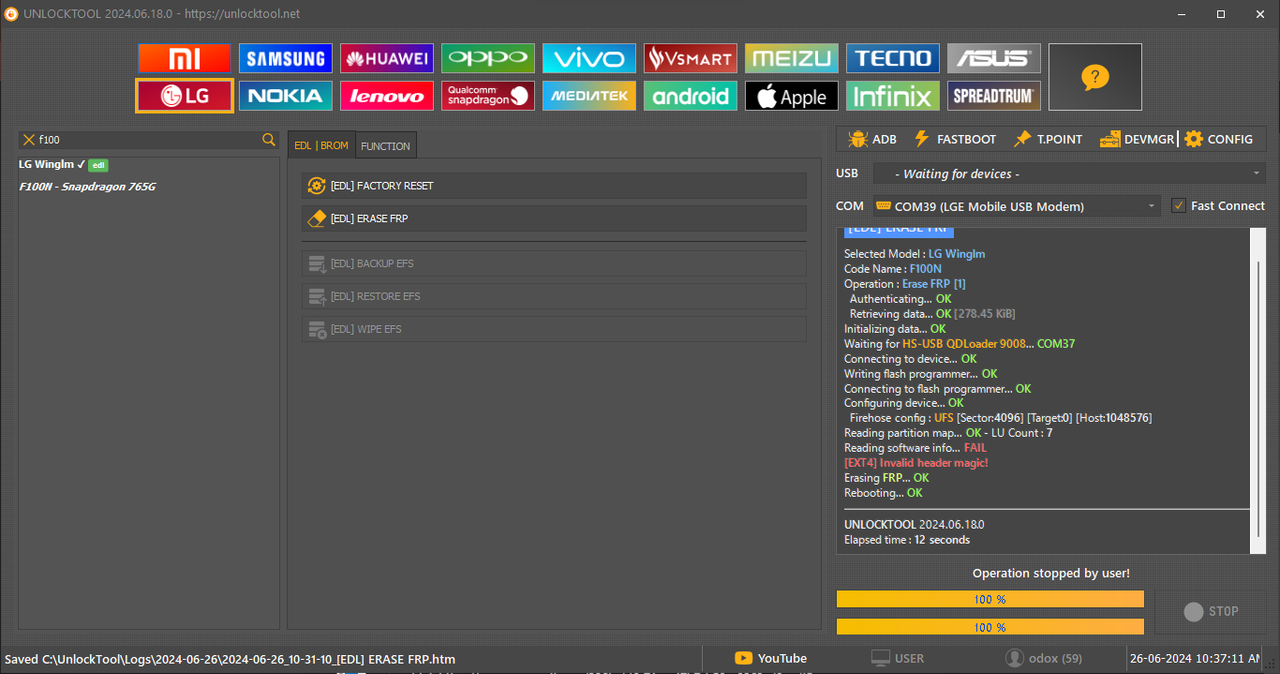Click the USER entry in status bar
This screenshot has height=674, width=1280.
pos(897,658)
